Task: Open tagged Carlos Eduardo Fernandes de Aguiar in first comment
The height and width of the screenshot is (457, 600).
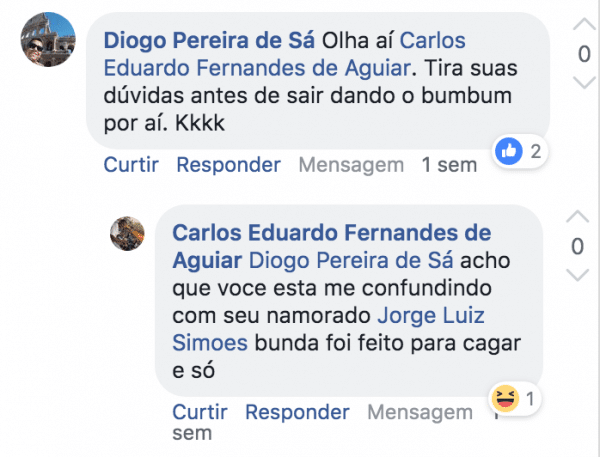Action: [257, 68]
